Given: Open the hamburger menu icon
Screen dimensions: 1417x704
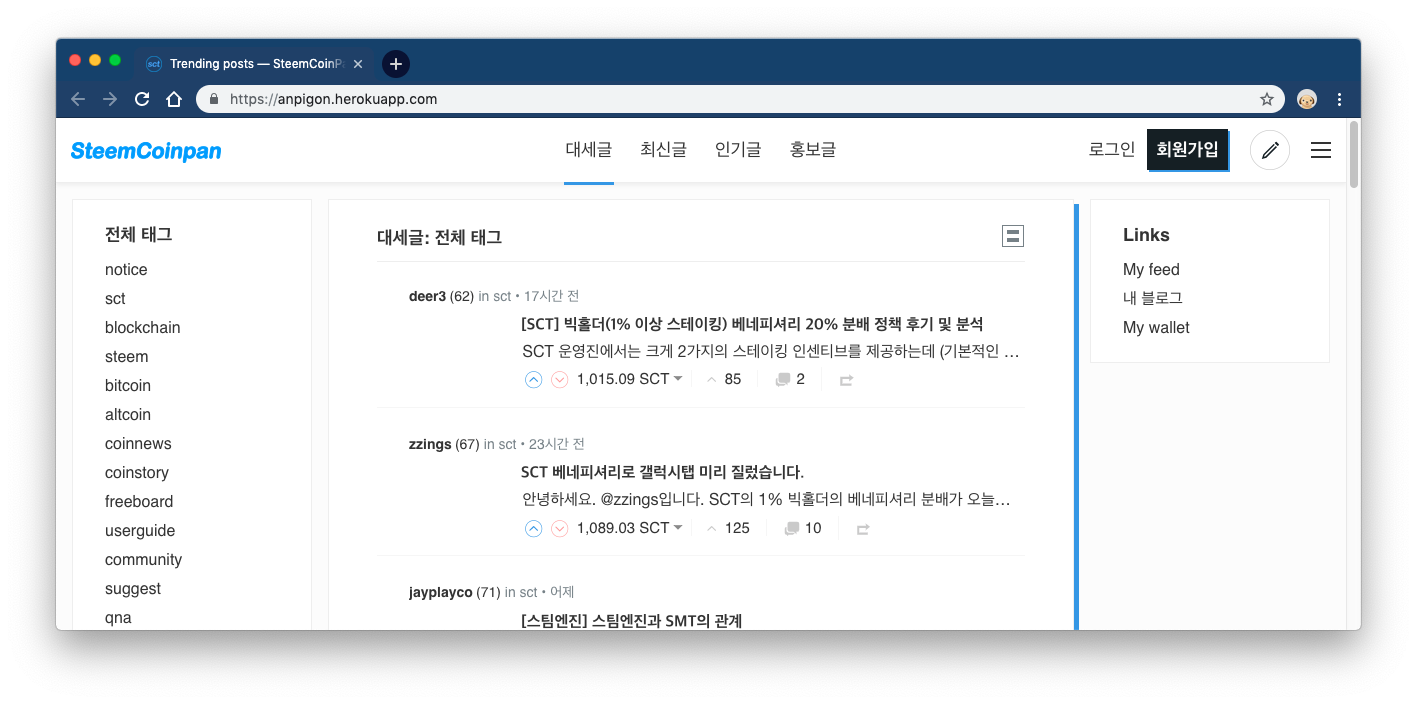Looking at the screenshot, I should (x=1320, y=150).
